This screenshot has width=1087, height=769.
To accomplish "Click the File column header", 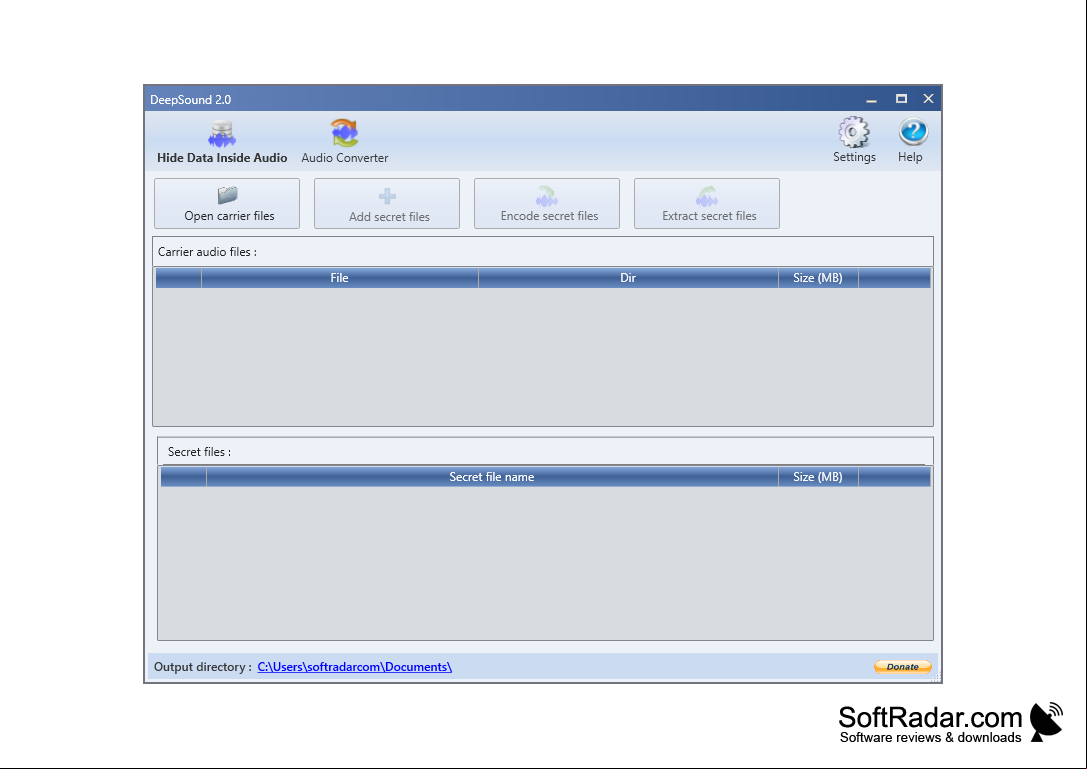I will point(340,278).
